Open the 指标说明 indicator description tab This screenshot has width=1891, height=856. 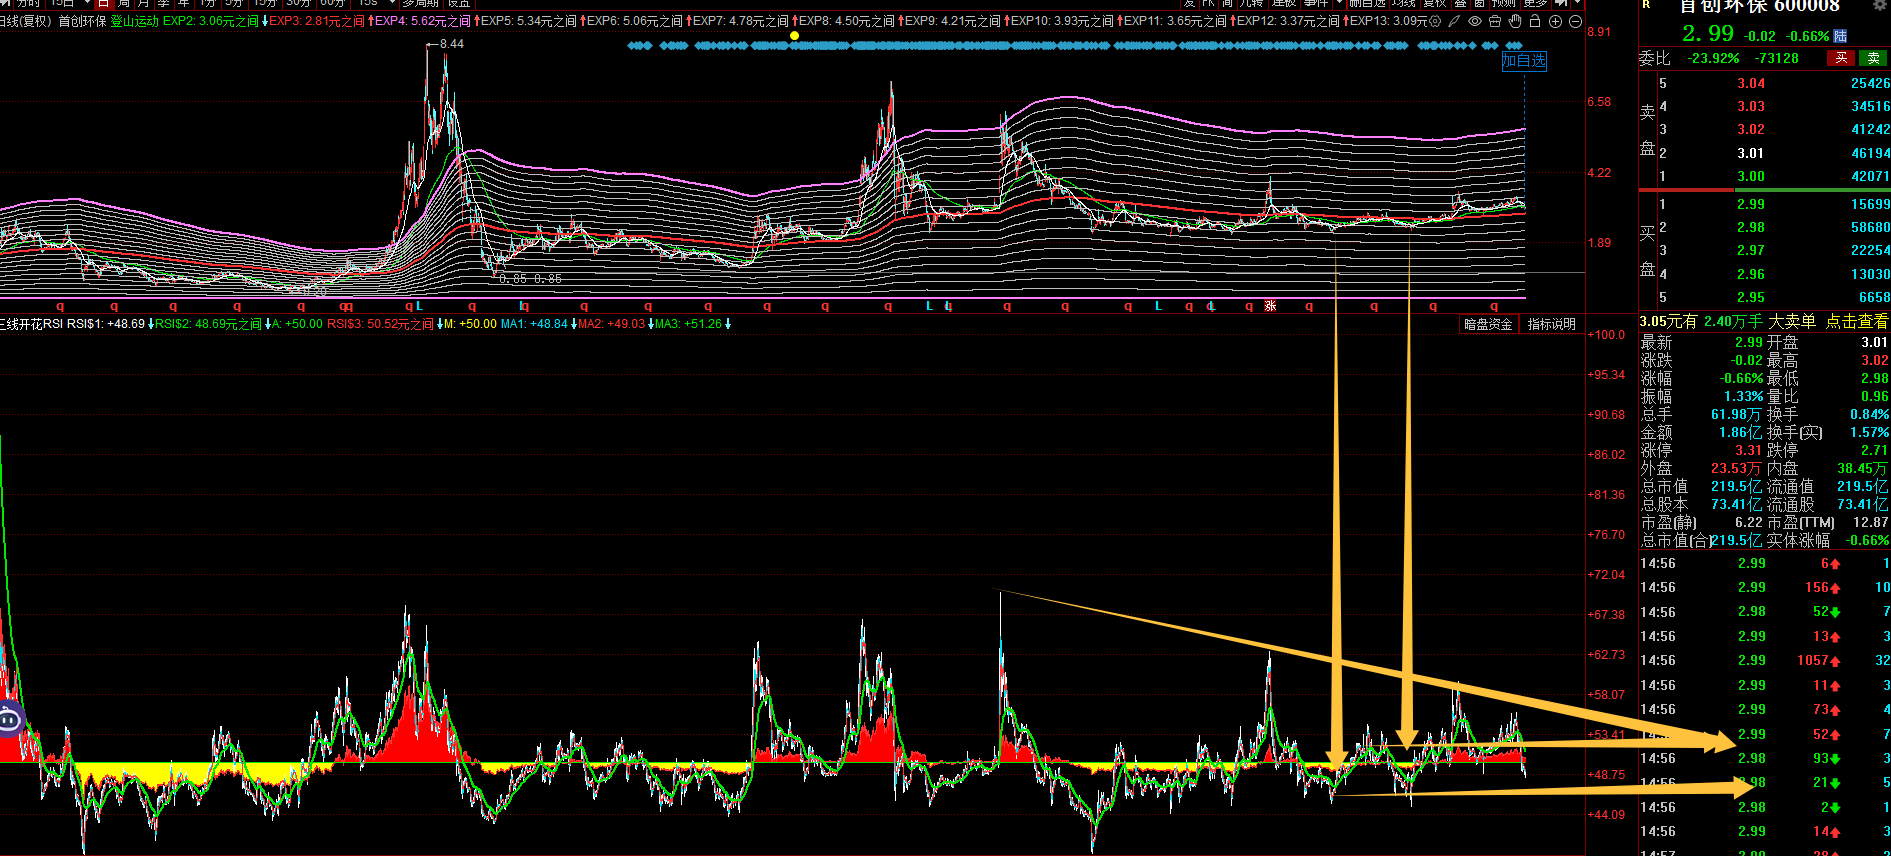[x=1551, y=324]
